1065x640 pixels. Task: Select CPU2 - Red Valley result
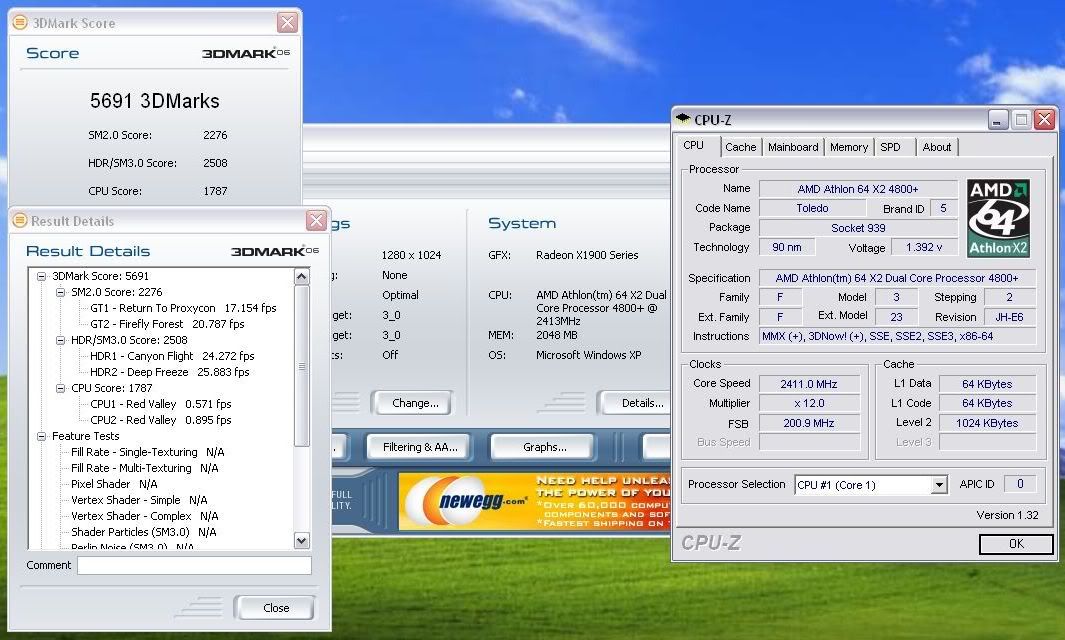[160, 421]
